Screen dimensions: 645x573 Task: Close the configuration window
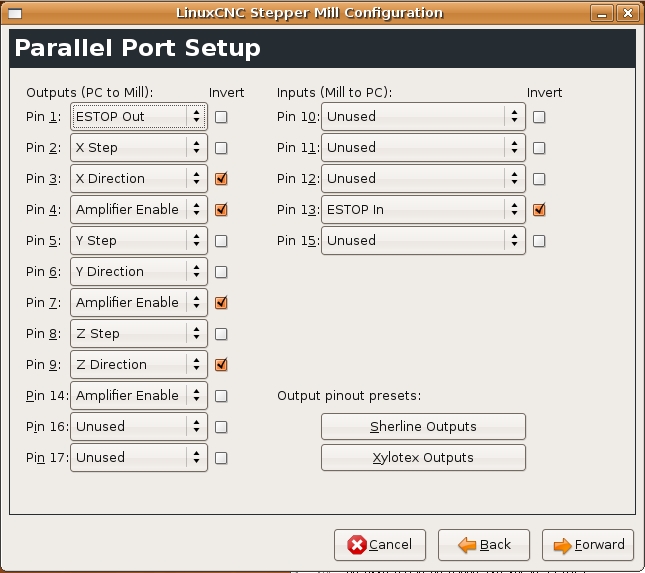pos(628,14)
